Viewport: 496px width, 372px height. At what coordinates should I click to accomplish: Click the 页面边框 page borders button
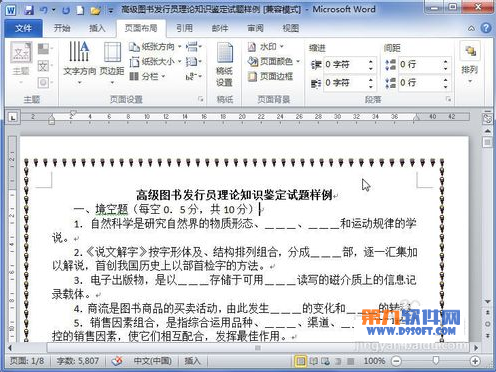[x=270, y=76]
